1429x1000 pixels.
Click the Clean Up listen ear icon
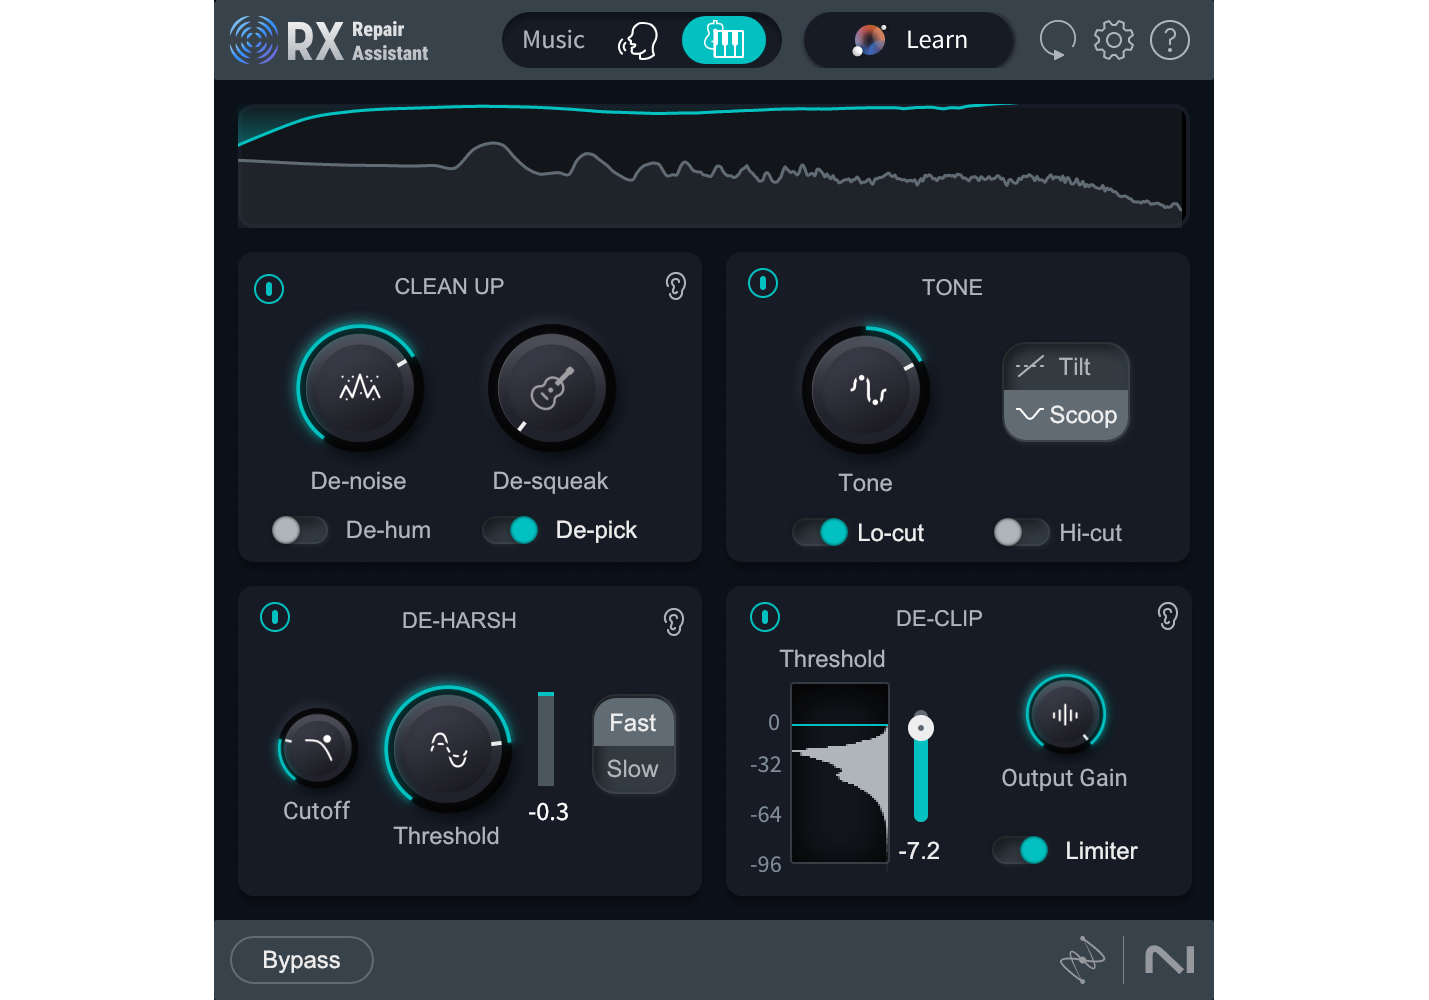(676, 287)
